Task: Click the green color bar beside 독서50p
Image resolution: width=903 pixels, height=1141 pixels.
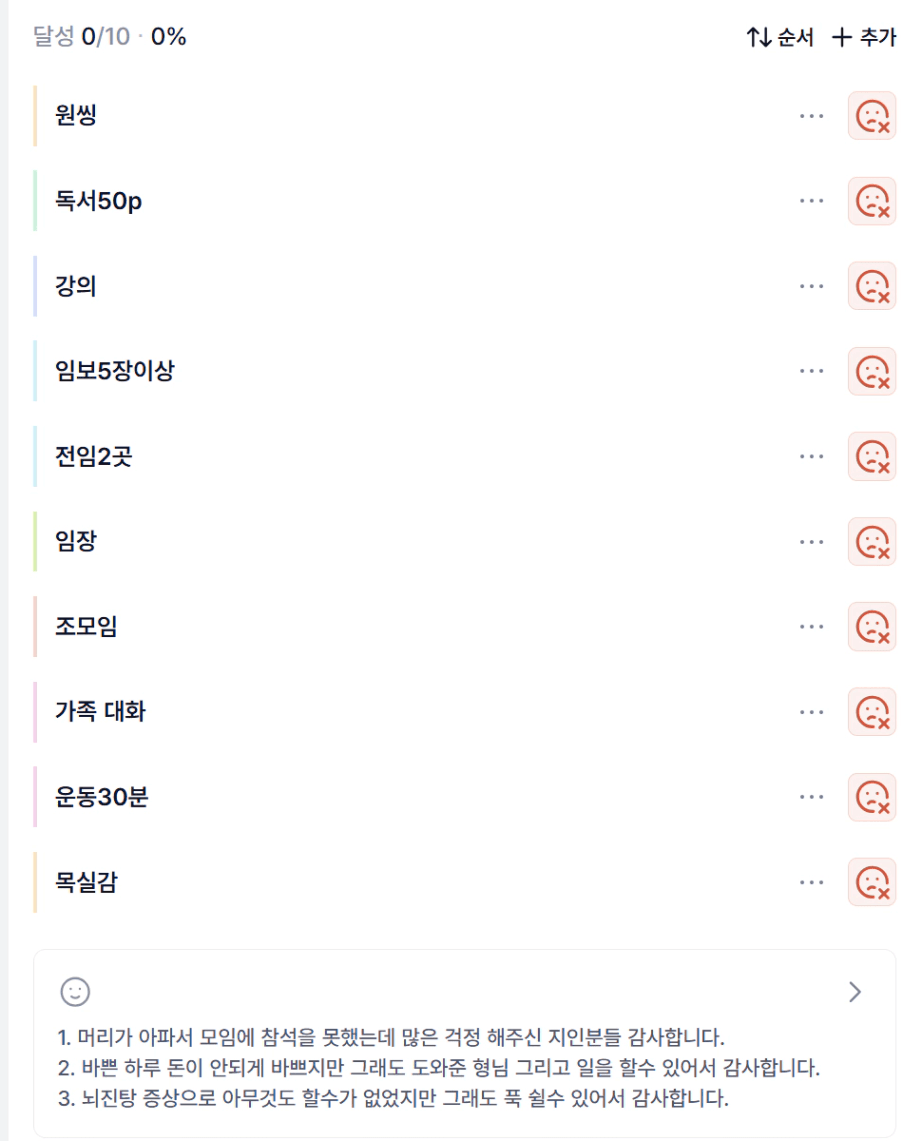Action: 35,201
